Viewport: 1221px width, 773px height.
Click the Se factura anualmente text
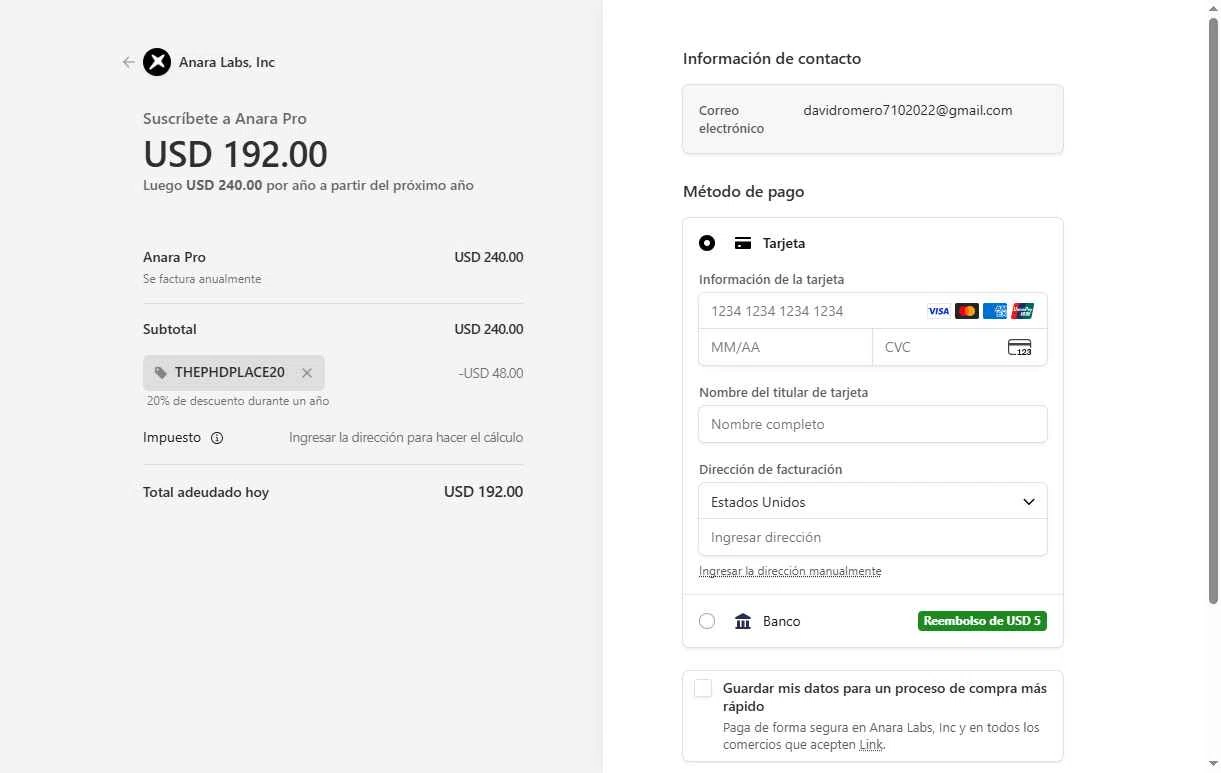[202, 279]
